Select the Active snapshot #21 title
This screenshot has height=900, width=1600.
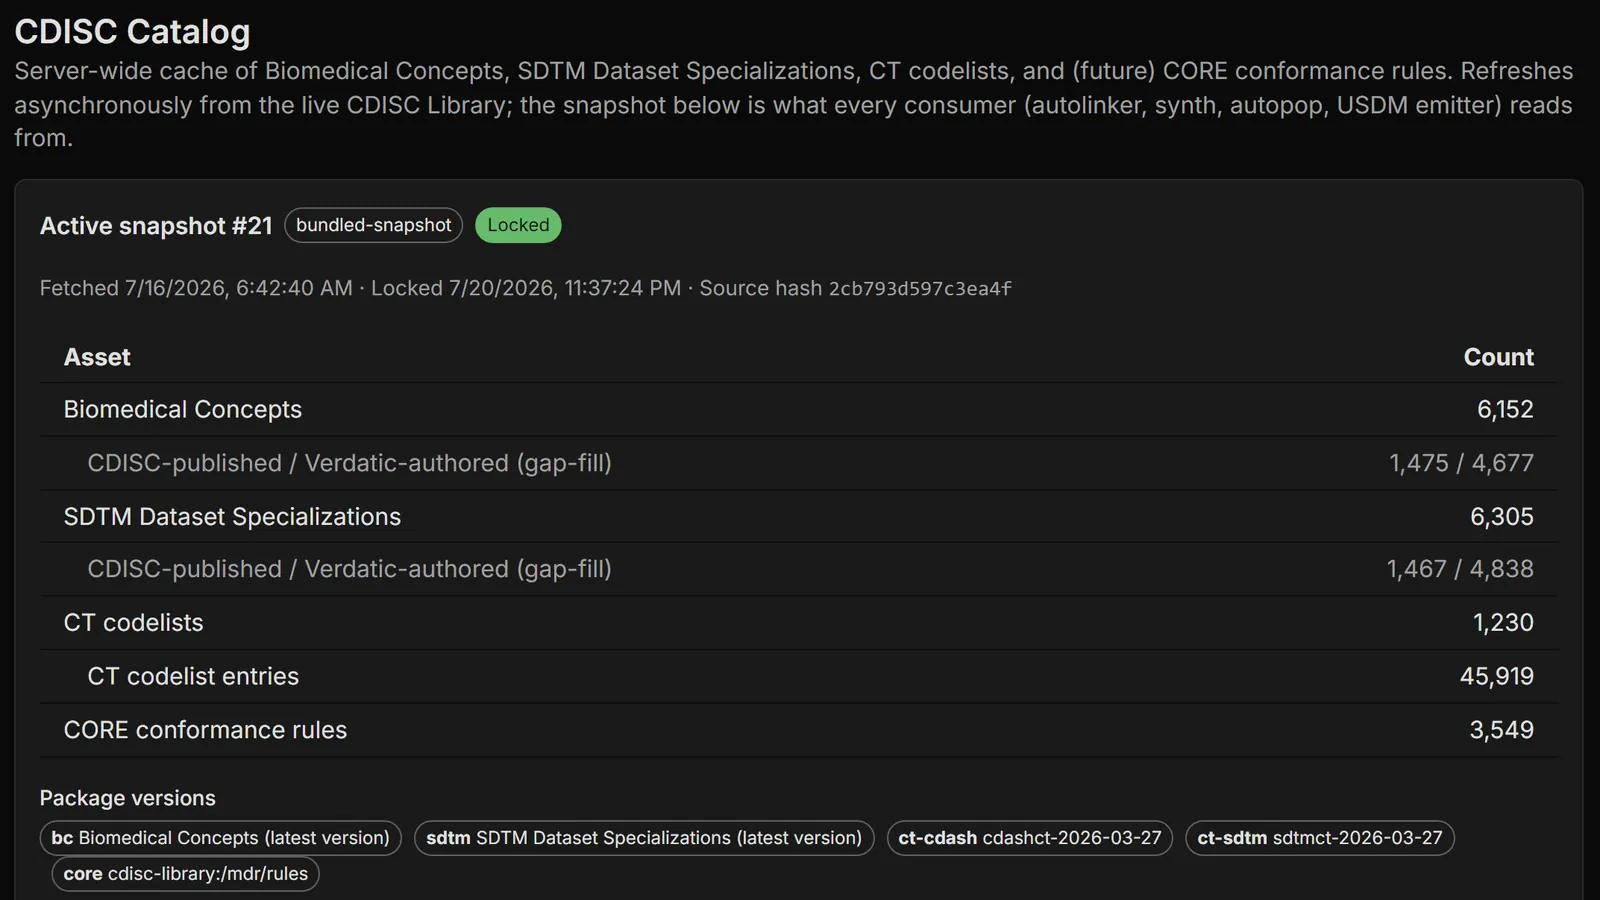(x=156, y=226)
